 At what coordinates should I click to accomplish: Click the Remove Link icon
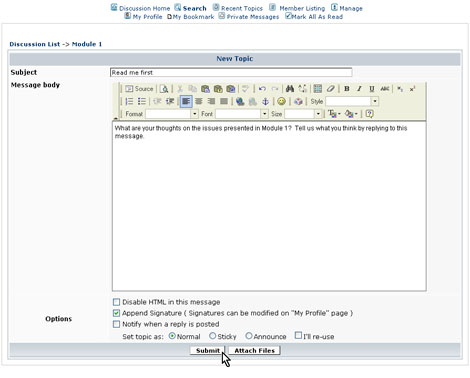[x=252, y=101]
